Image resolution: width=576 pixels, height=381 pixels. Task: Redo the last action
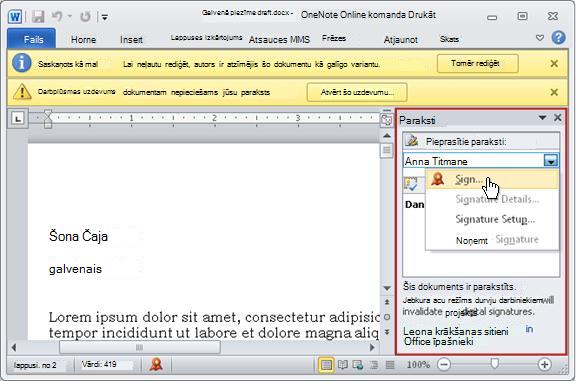coord(85,17)
